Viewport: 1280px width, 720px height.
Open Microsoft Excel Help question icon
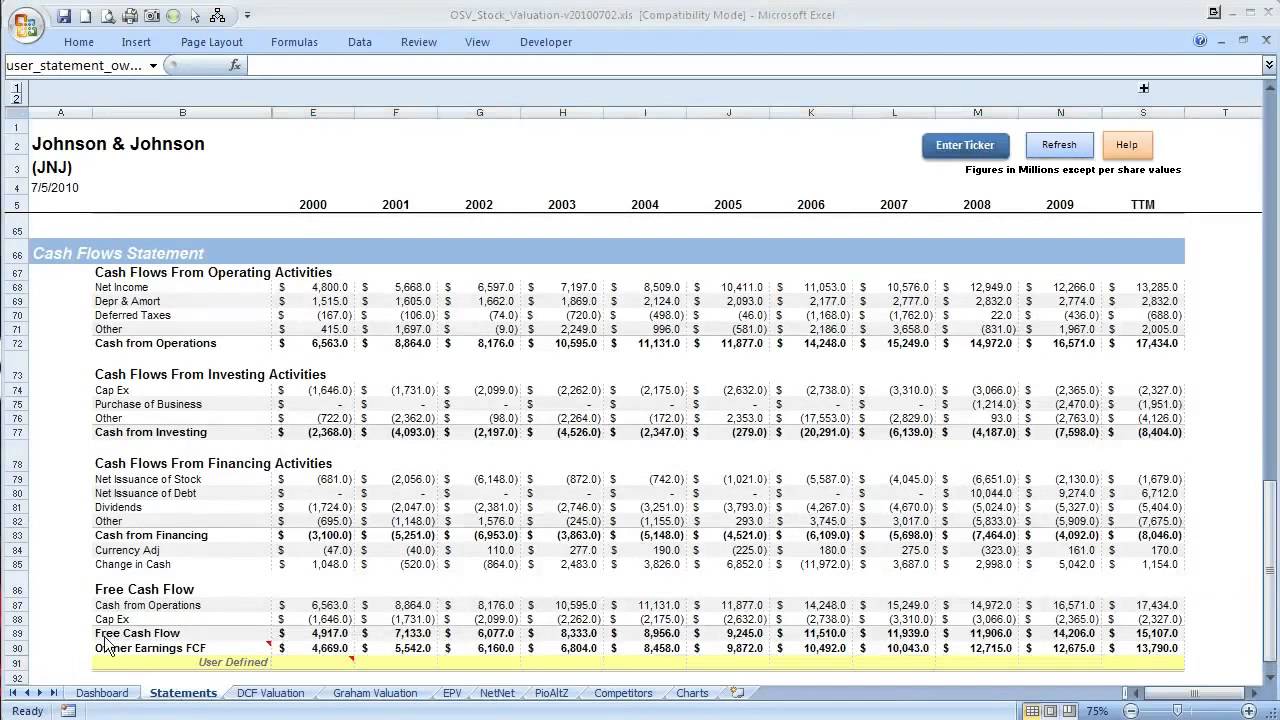pyautogui.click(x=1200, y=41)
